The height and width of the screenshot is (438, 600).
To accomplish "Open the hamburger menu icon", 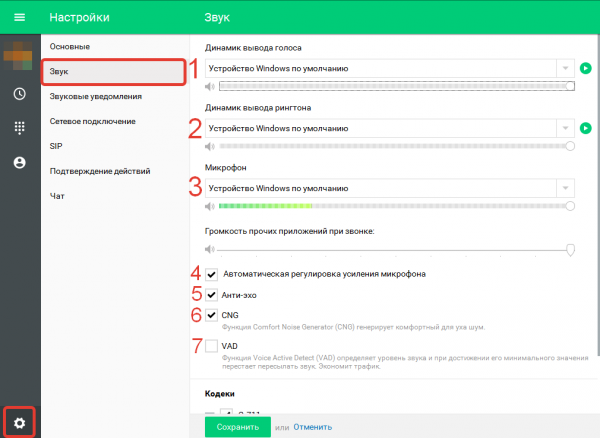I will click(x=20, y=17).
